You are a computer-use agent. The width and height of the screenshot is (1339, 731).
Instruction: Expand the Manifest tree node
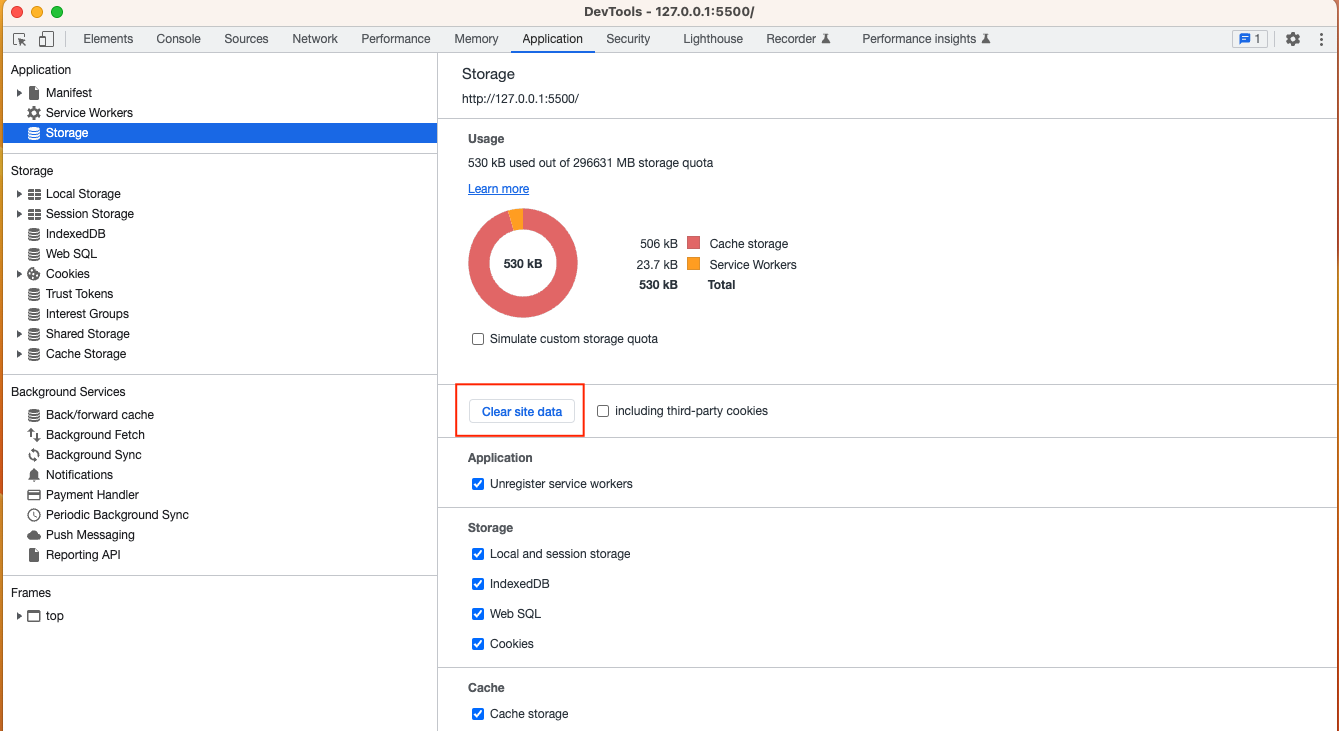(x=19, y=93)
